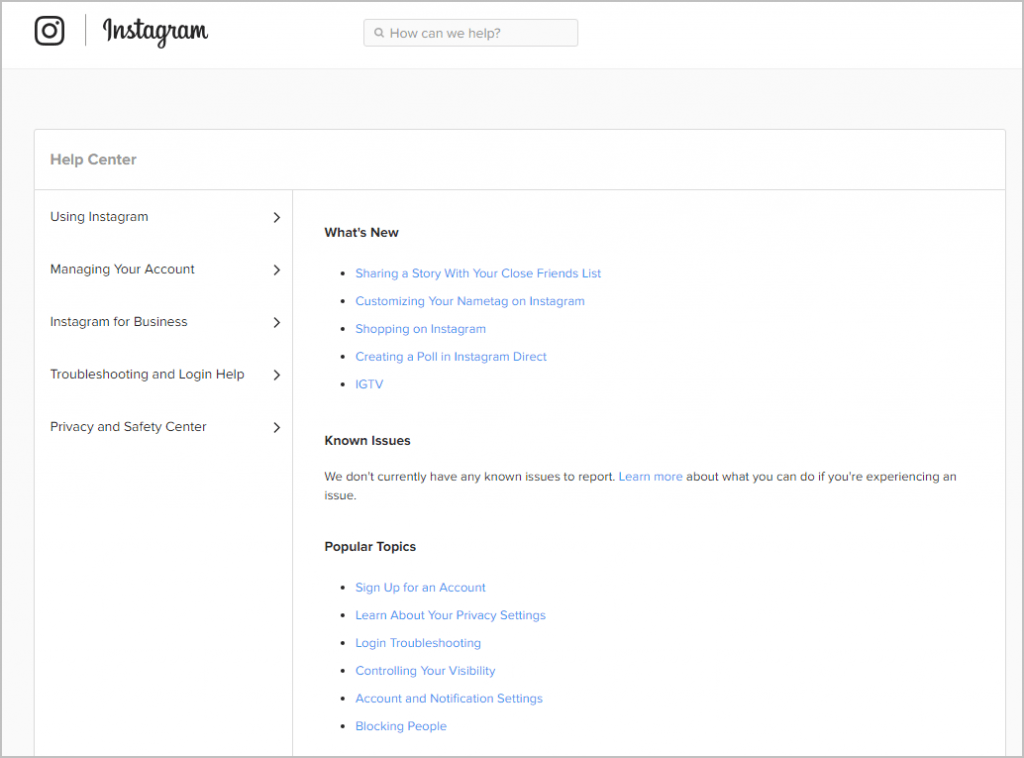Click the 'Popular Topics' heading
Viewport: 1024px width, 758px height.
370,546
